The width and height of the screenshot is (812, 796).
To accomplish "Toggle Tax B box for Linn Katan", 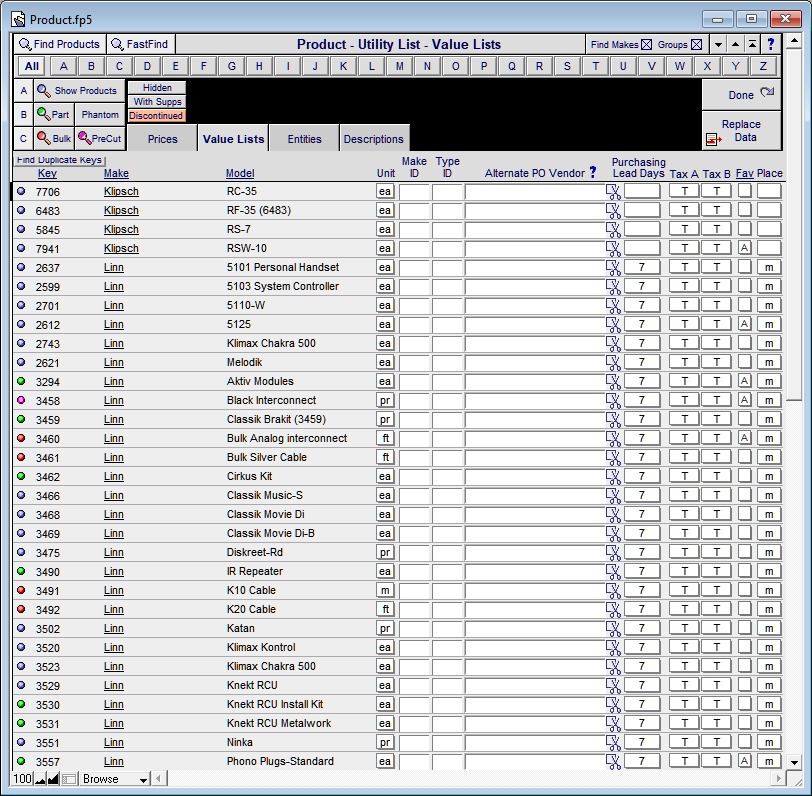I will [717, 628].
